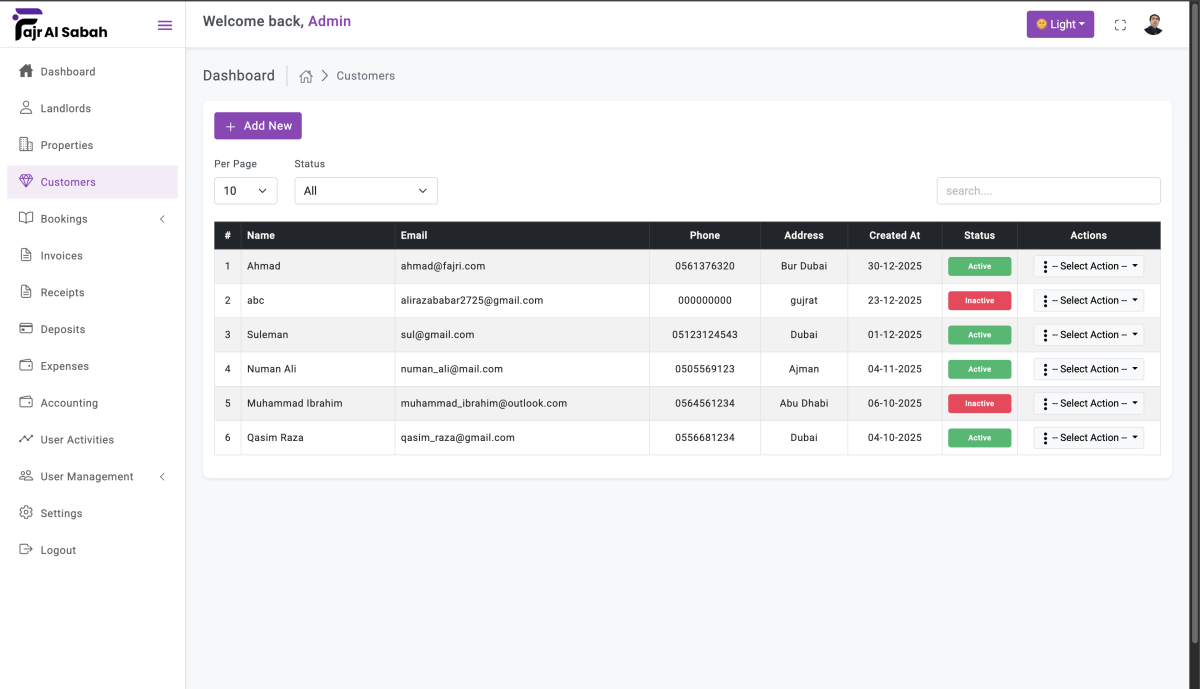Open the admin profile avatar

point(1153,25)
